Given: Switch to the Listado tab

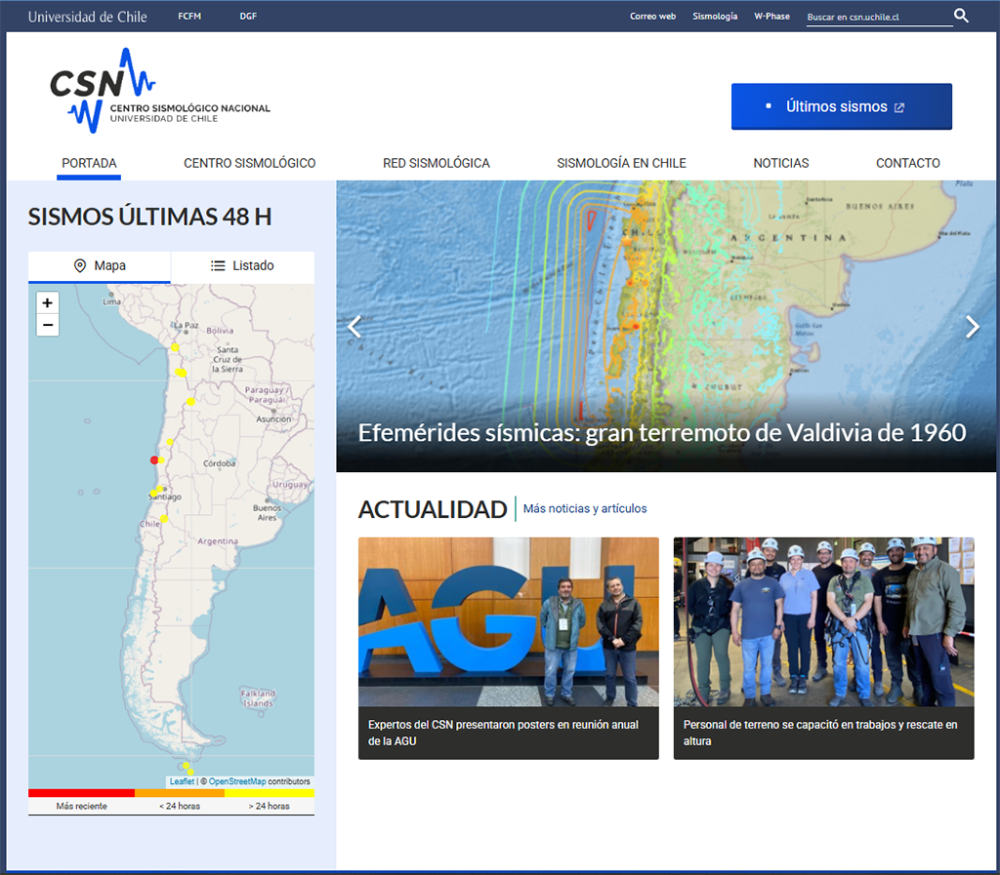Looking at the screenshot, I should point(242,266).
